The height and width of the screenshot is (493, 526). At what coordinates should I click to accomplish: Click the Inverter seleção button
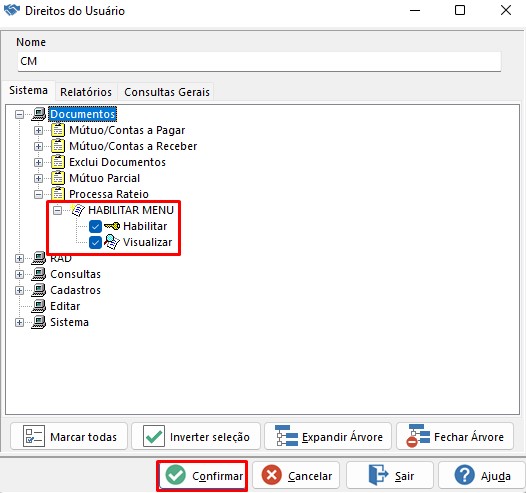pyautogui.click(x=196, y=436)
